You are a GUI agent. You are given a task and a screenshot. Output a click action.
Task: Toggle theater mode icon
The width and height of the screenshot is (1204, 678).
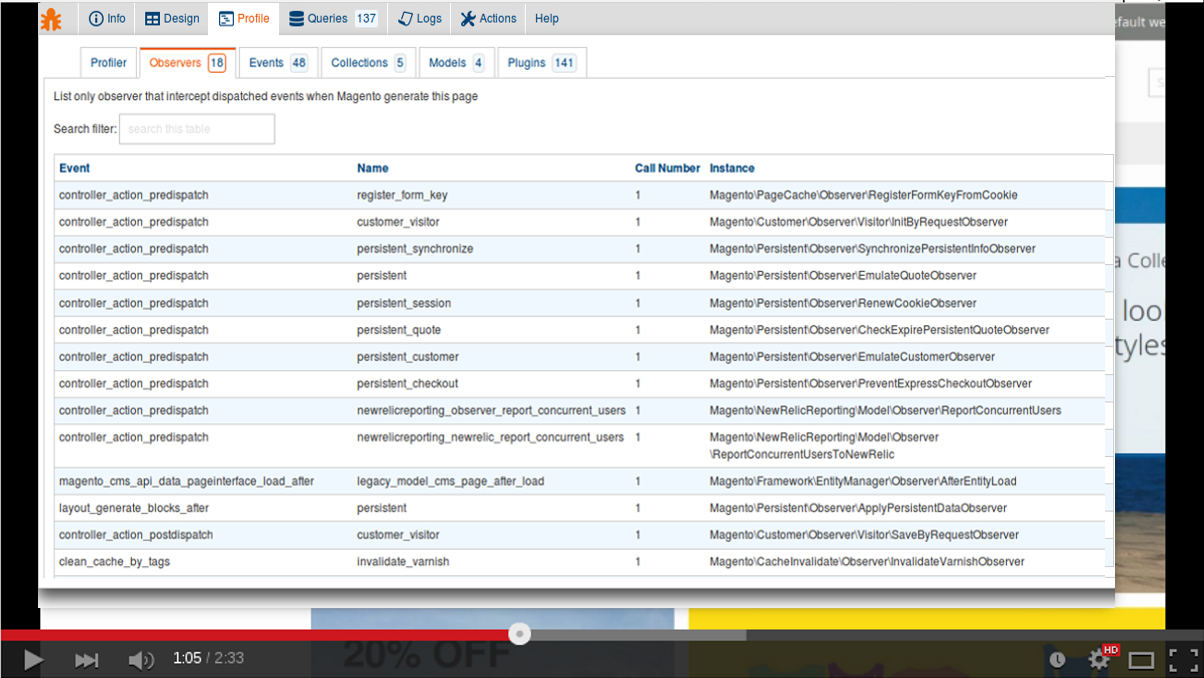point(1141,660)
